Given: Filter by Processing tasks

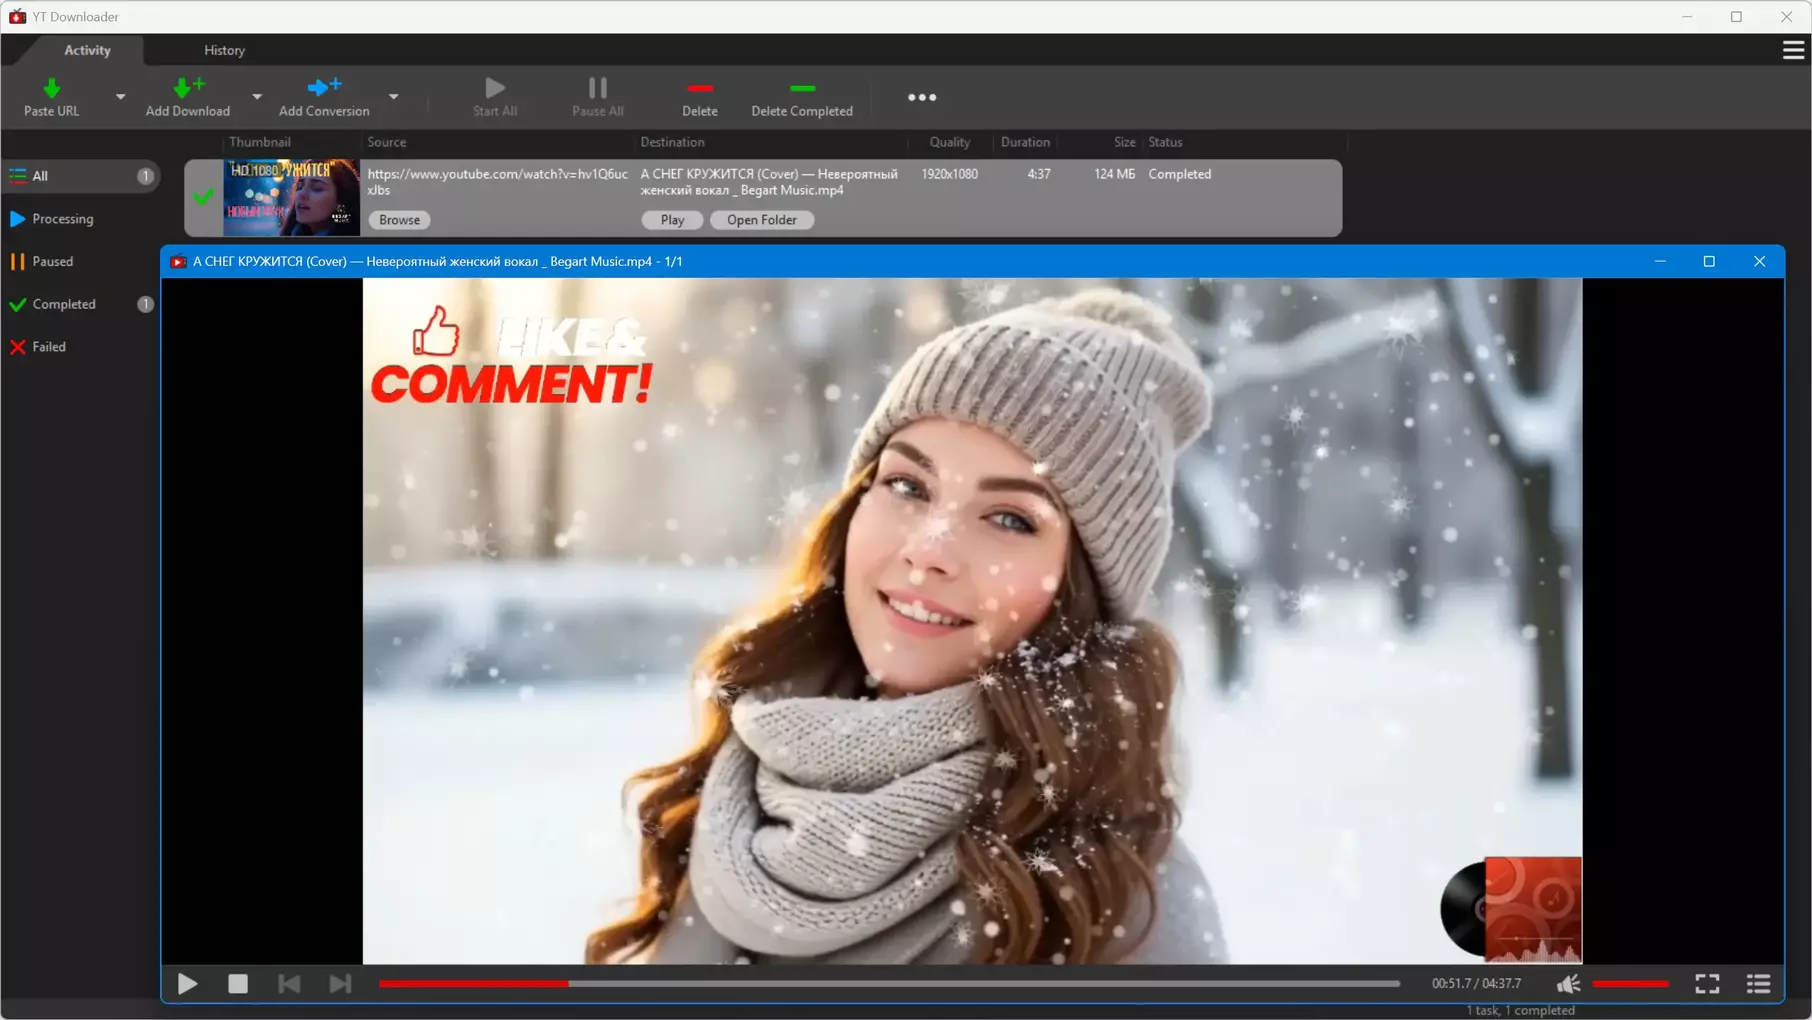Looking at the screenshot, I should 81,219.
